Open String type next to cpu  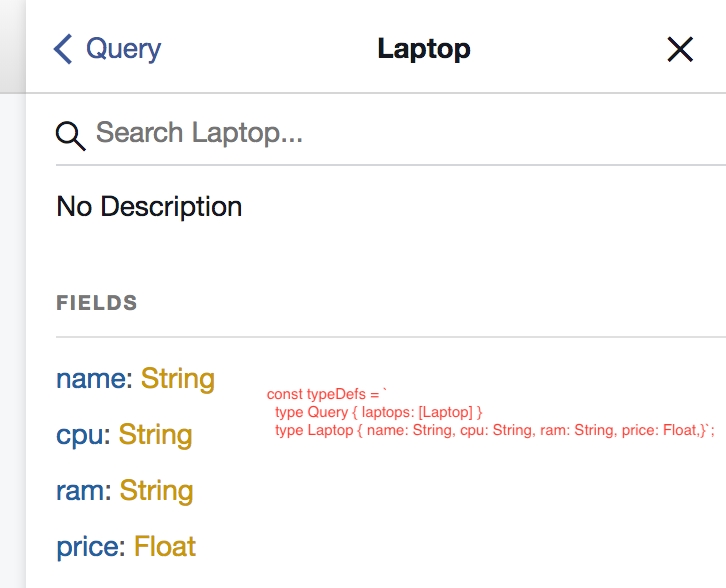155,435
